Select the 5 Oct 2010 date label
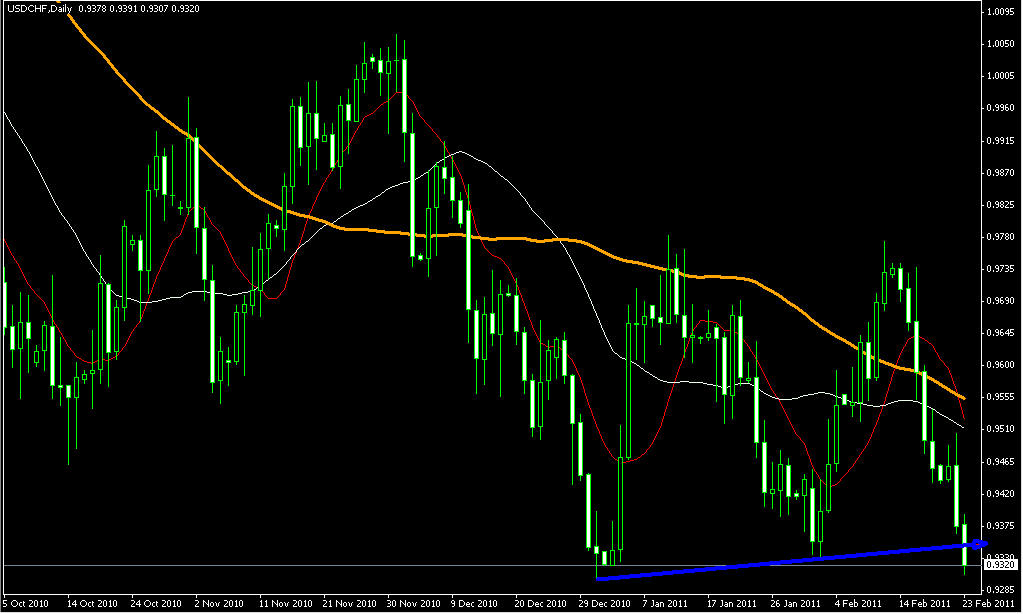The width and height of the screenshot is (1023, 614). coord(27,604)
